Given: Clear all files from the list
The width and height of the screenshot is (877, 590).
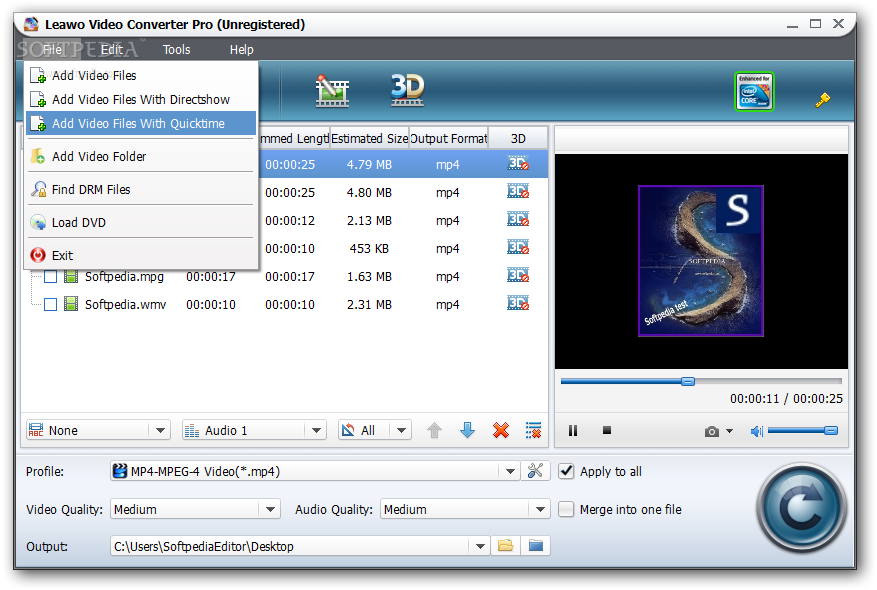Looking at the screenshot, I should (x=534, y=430).
